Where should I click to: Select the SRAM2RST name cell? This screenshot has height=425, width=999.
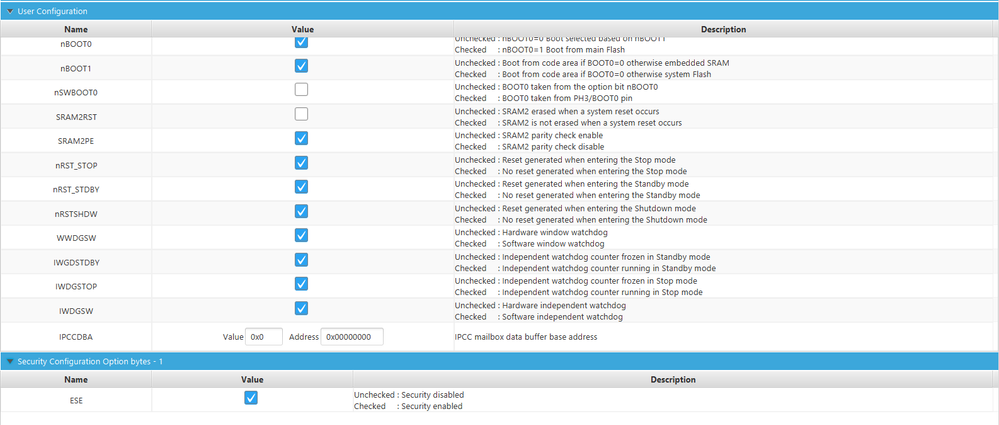pyautogui.click(x=76, y=116)
